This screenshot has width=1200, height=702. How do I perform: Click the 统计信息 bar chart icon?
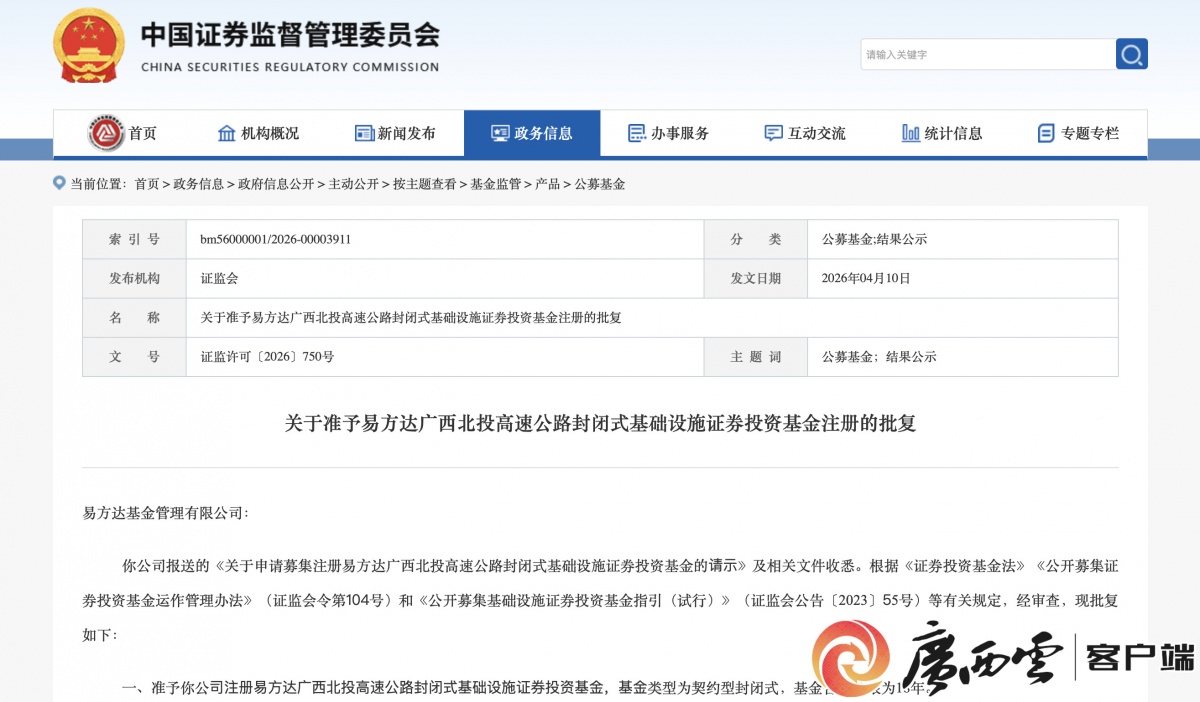tap(910, 133)
